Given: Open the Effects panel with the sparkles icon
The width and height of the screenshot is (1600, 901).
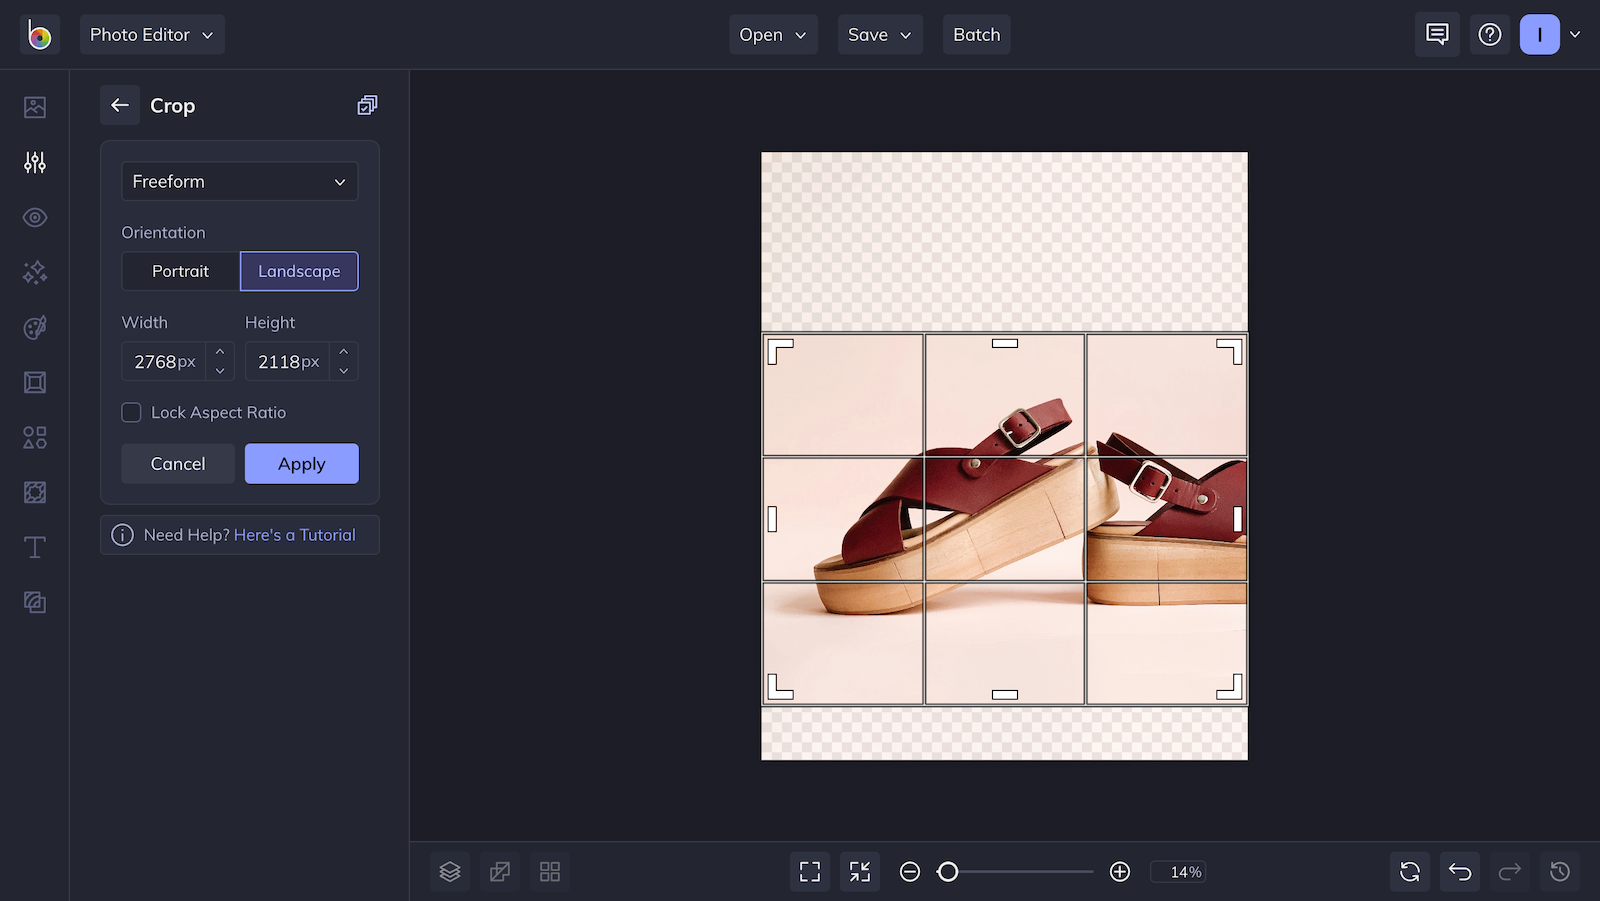Looking at the screenshot, I should point(35,272).
